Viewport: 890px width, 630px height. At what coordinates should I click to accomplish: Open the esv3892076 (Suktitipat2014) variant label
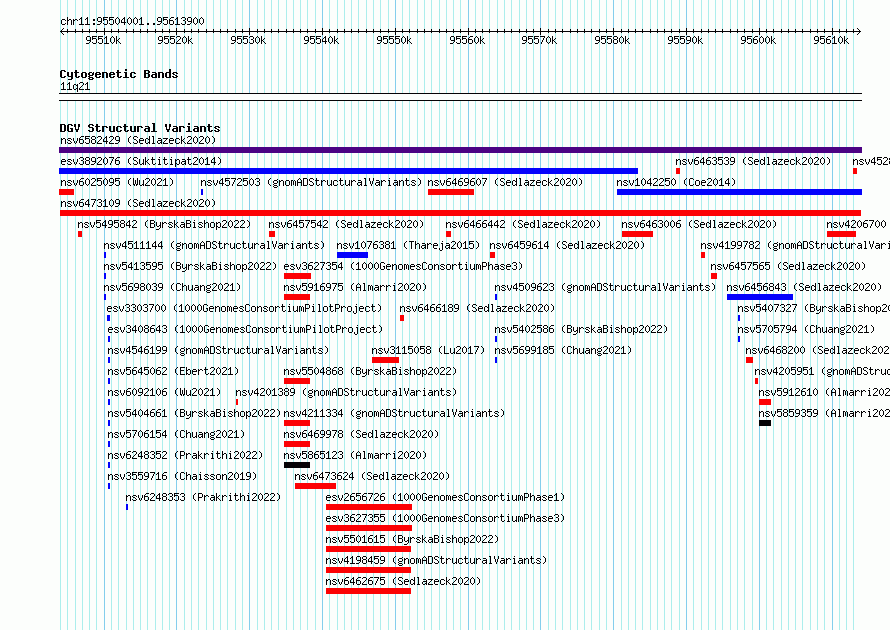(141, 161)
